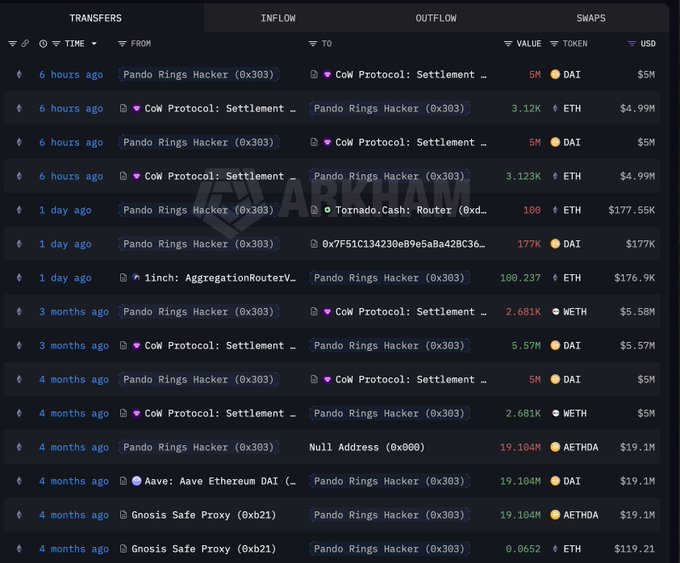The image size is (680, 563).
Task: Open the SWAPS tab
Action: point(591,18)
